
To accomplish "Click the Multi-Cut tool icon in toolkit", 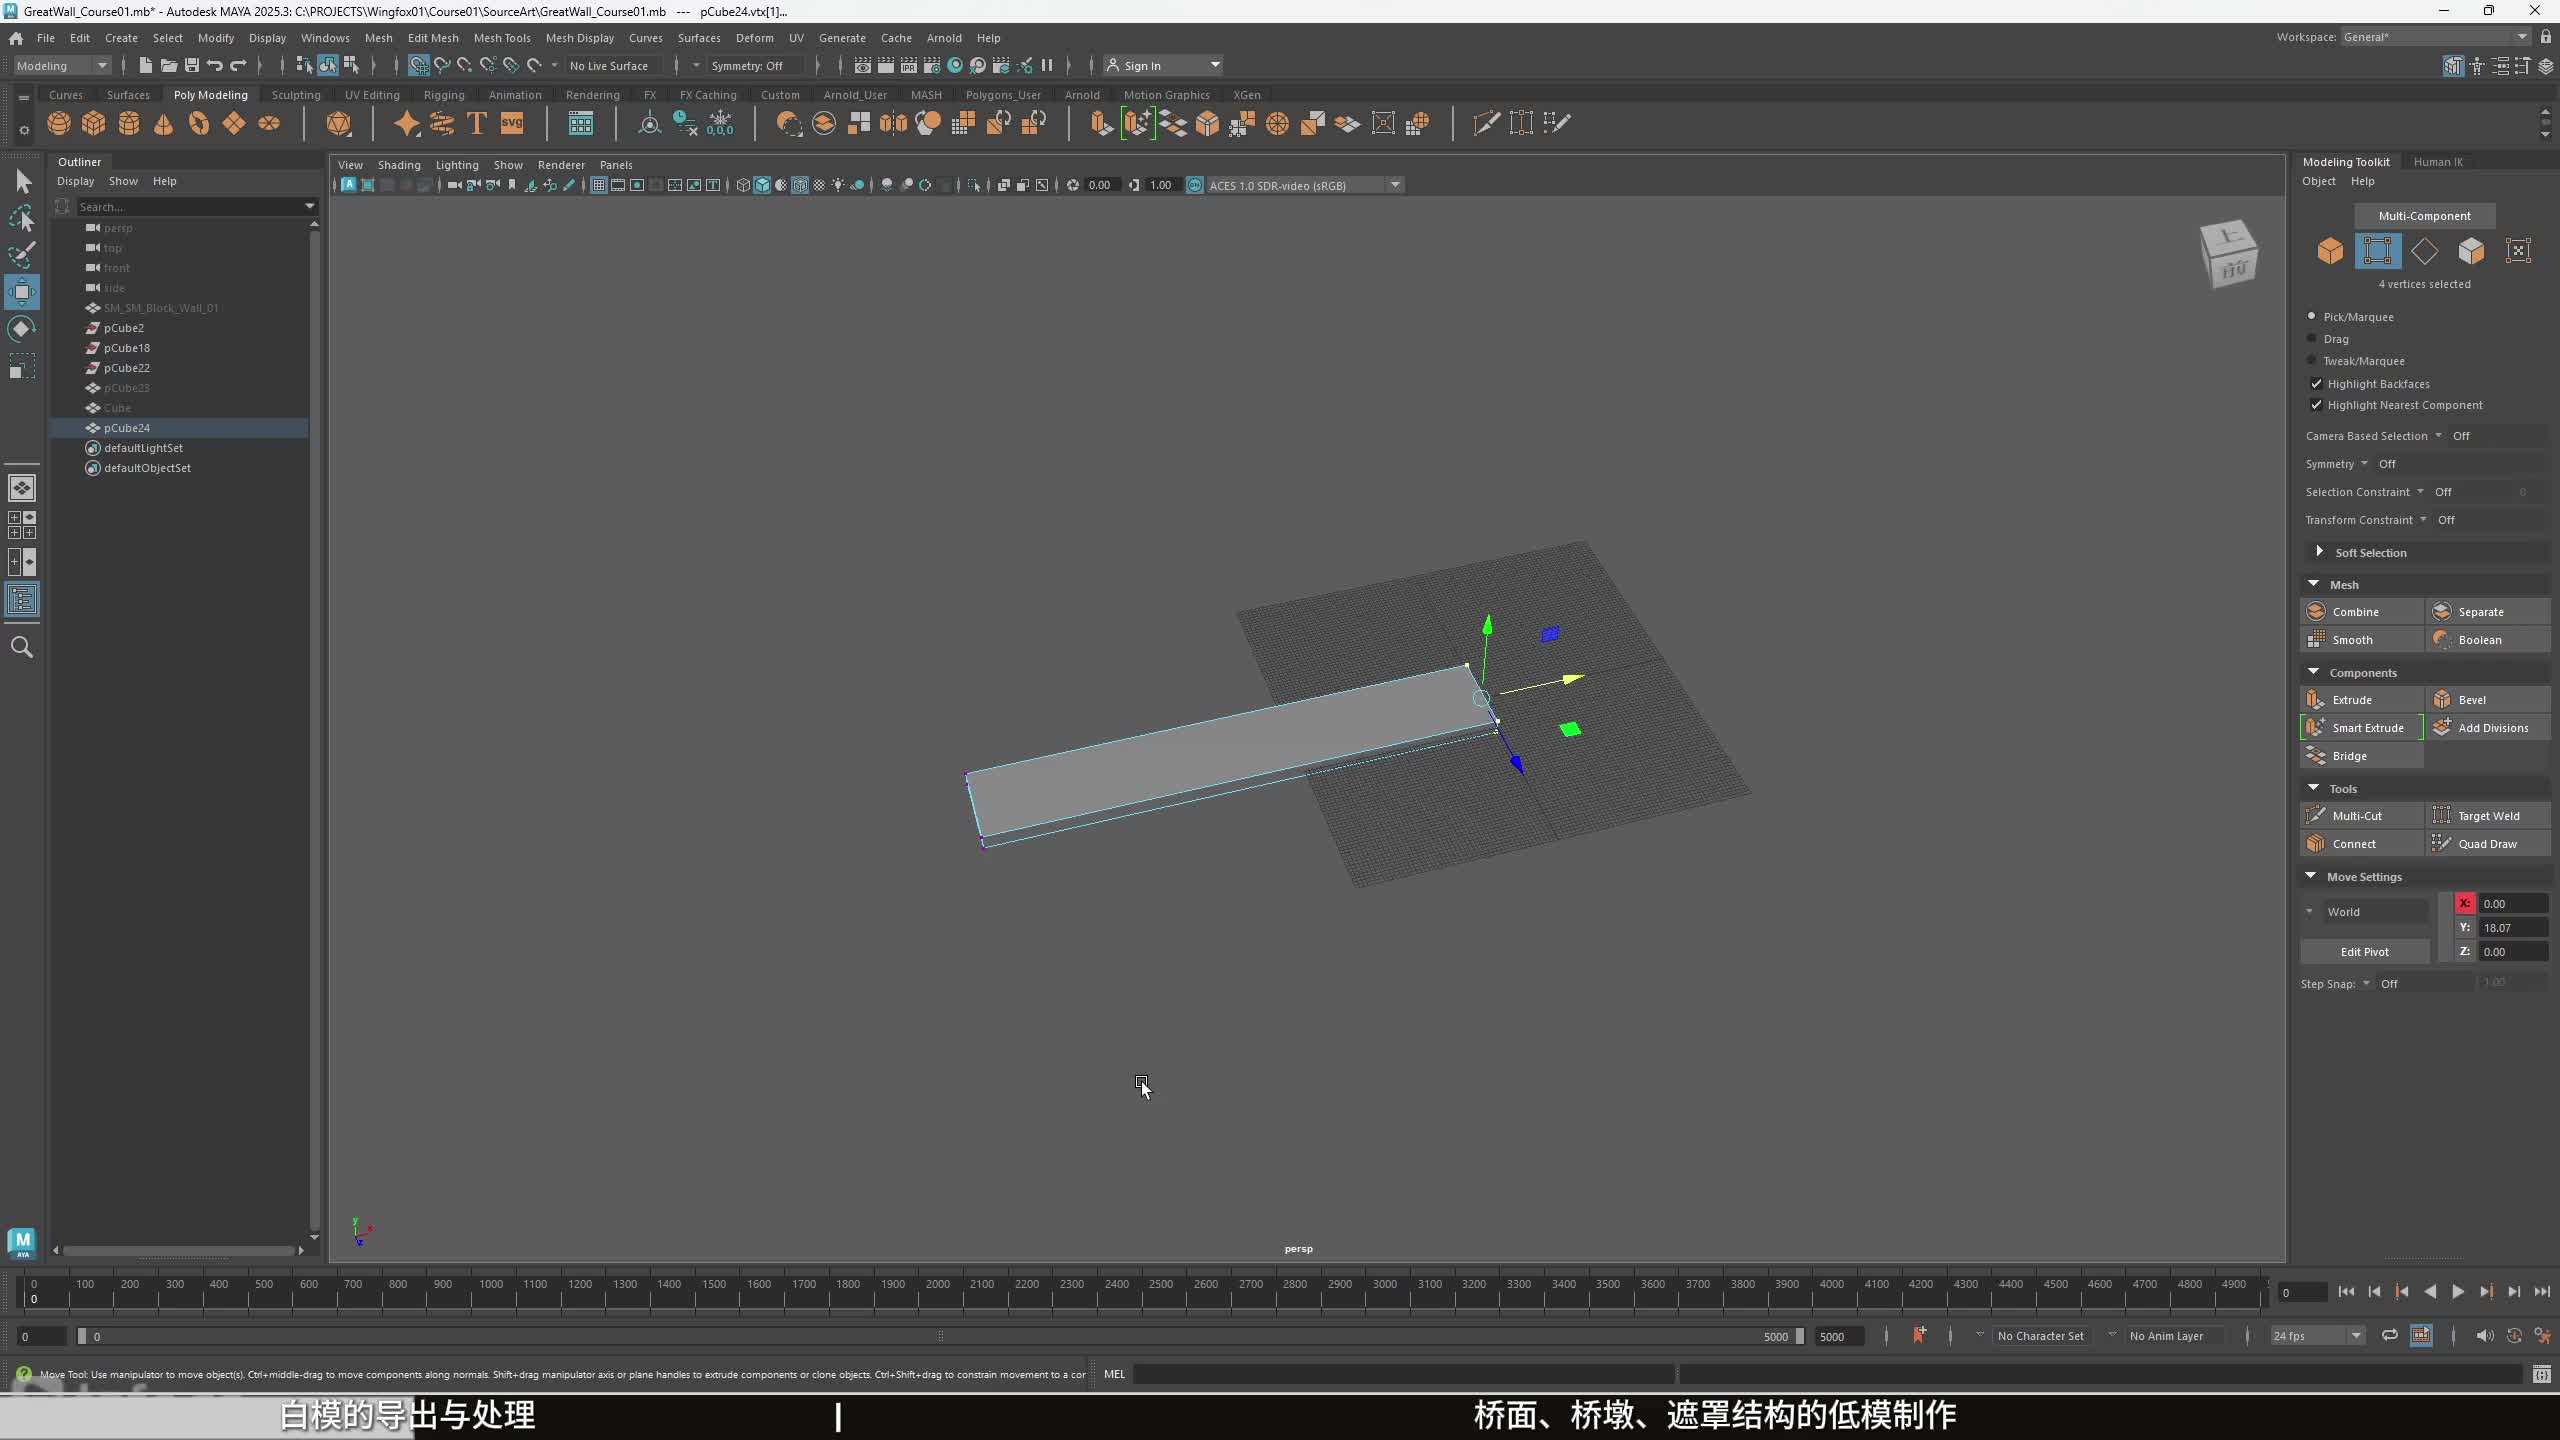I will click(x=2316, y=815).
